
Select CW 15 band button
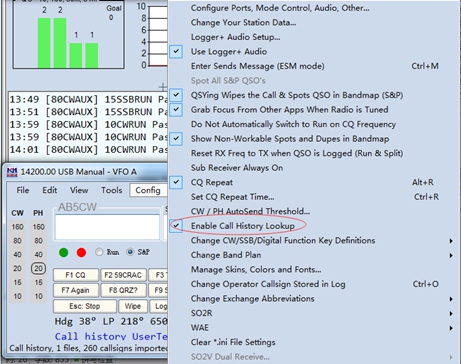(17, 282)
